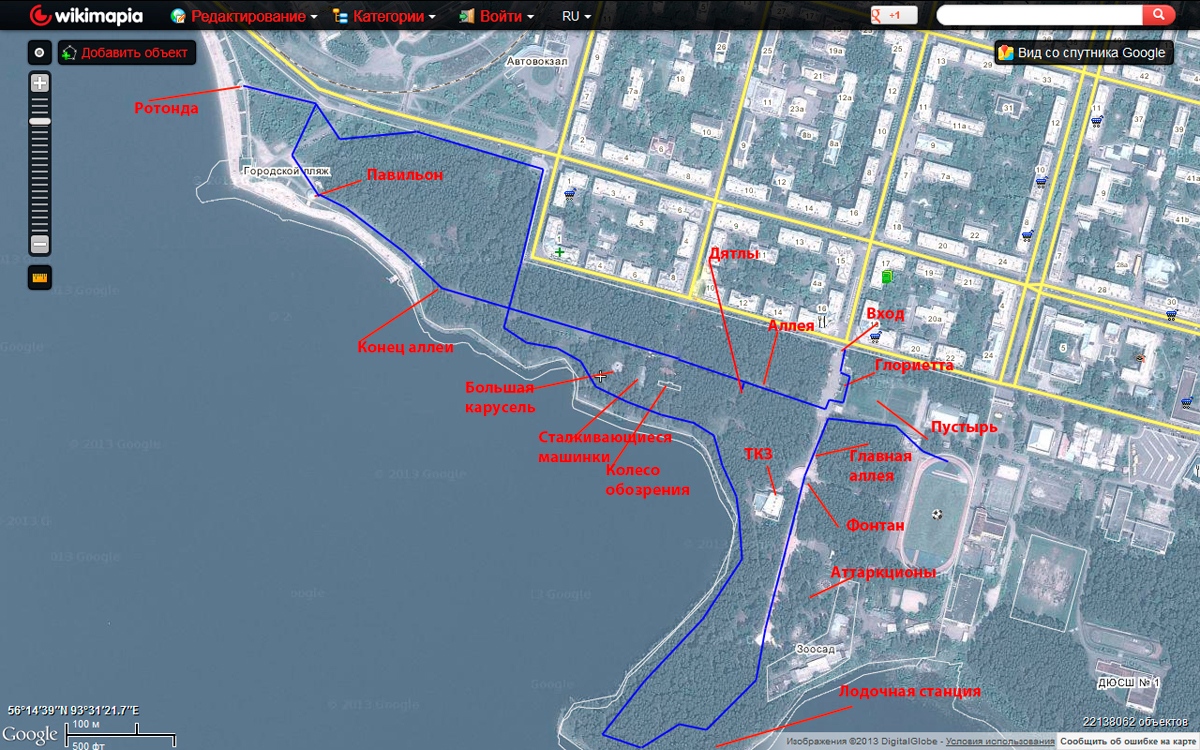Click Сообщить об ошибке на карте
The width and height of the screenshot is (1200, 750).
click(x=1128, y=742)
